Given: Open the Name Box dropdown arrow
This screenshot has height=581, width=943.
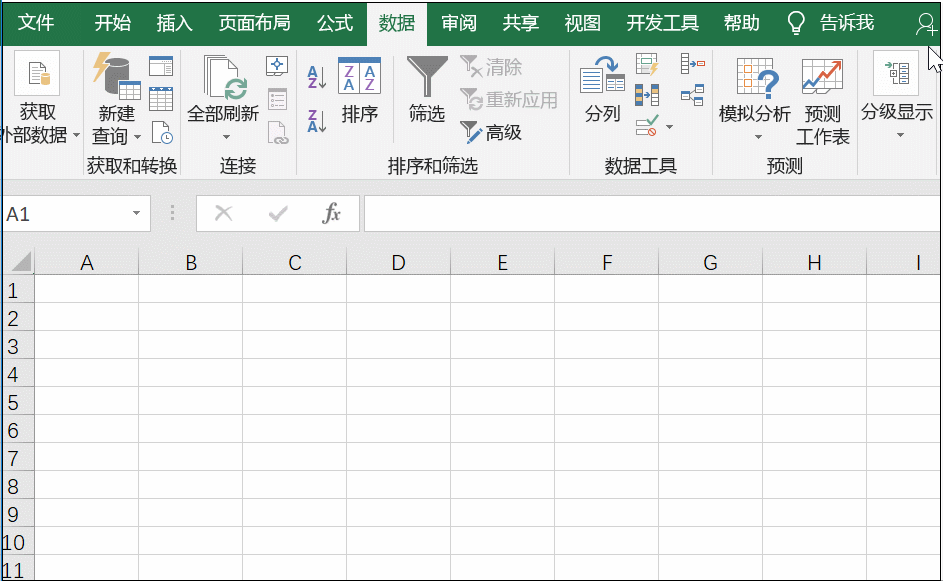Looking at the screenshot, I should 136,214.
